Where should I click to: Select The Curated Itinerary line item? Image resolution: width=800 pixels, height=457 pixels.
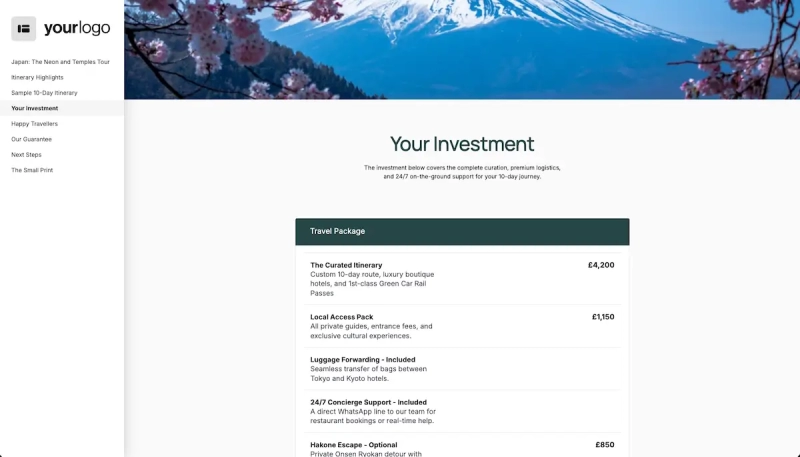[462, 279]
